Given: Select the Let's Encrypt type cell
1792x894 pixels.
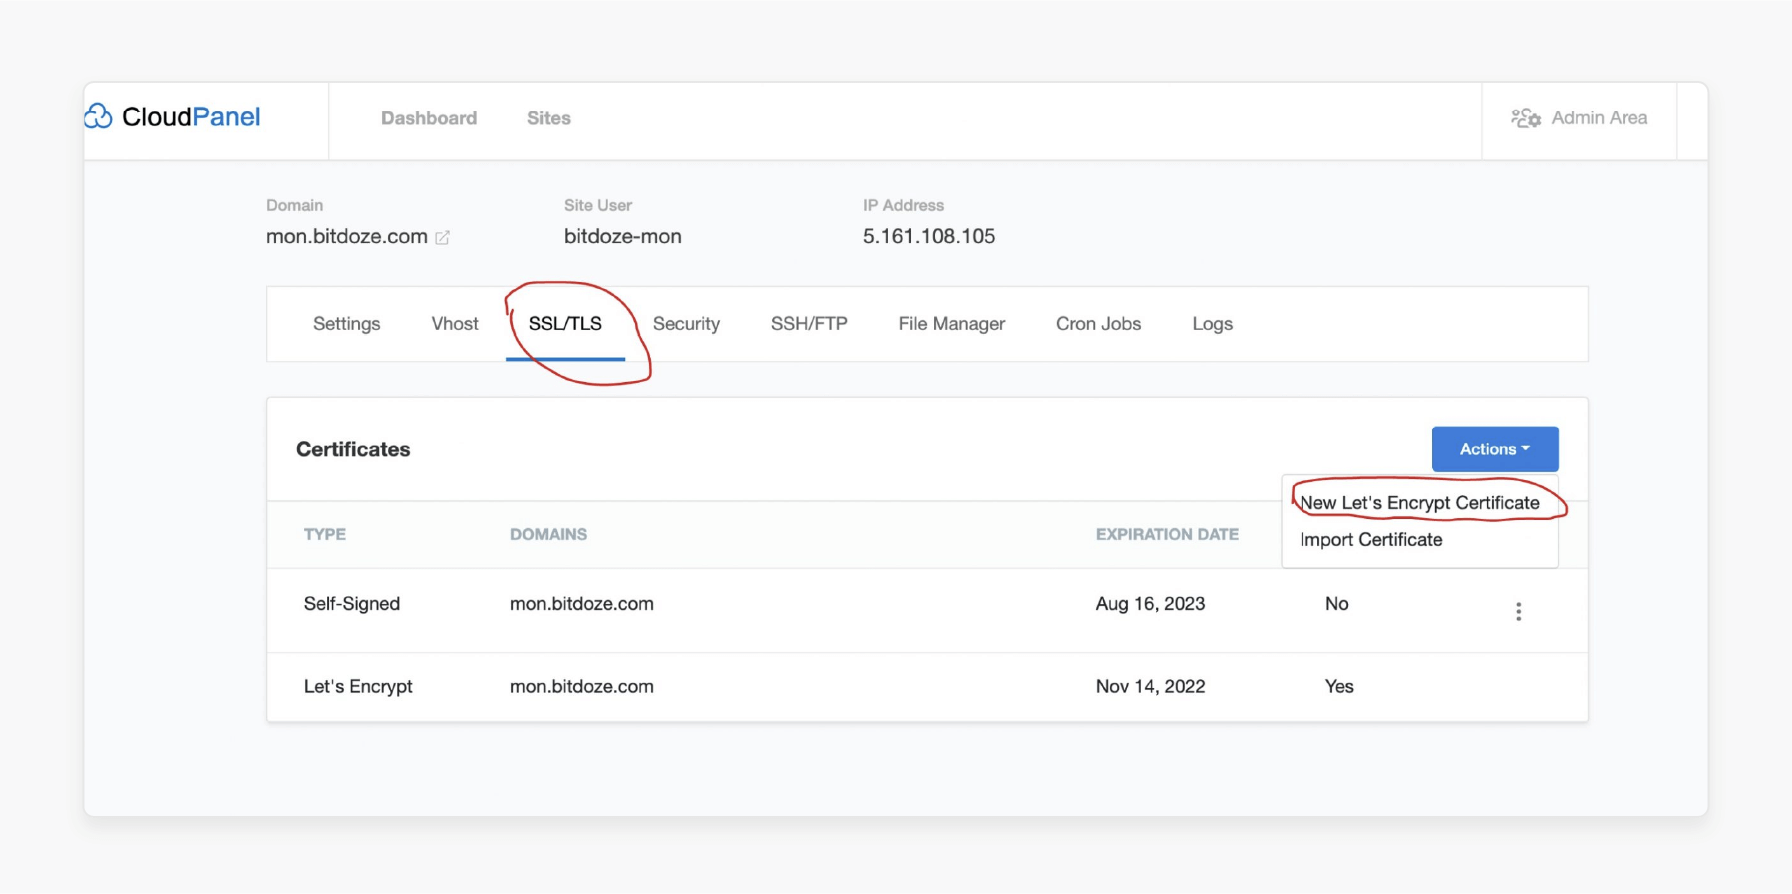Looking at the screenshot, I should (358, 687).
